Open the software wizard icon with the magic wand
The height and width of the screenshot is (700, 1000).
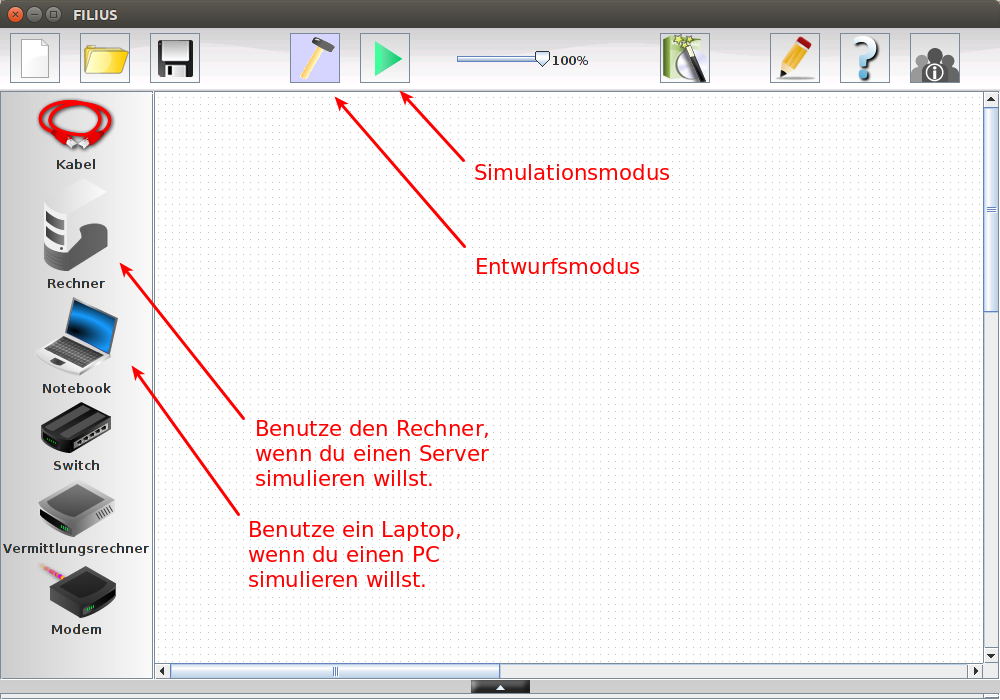coord(685,58)
